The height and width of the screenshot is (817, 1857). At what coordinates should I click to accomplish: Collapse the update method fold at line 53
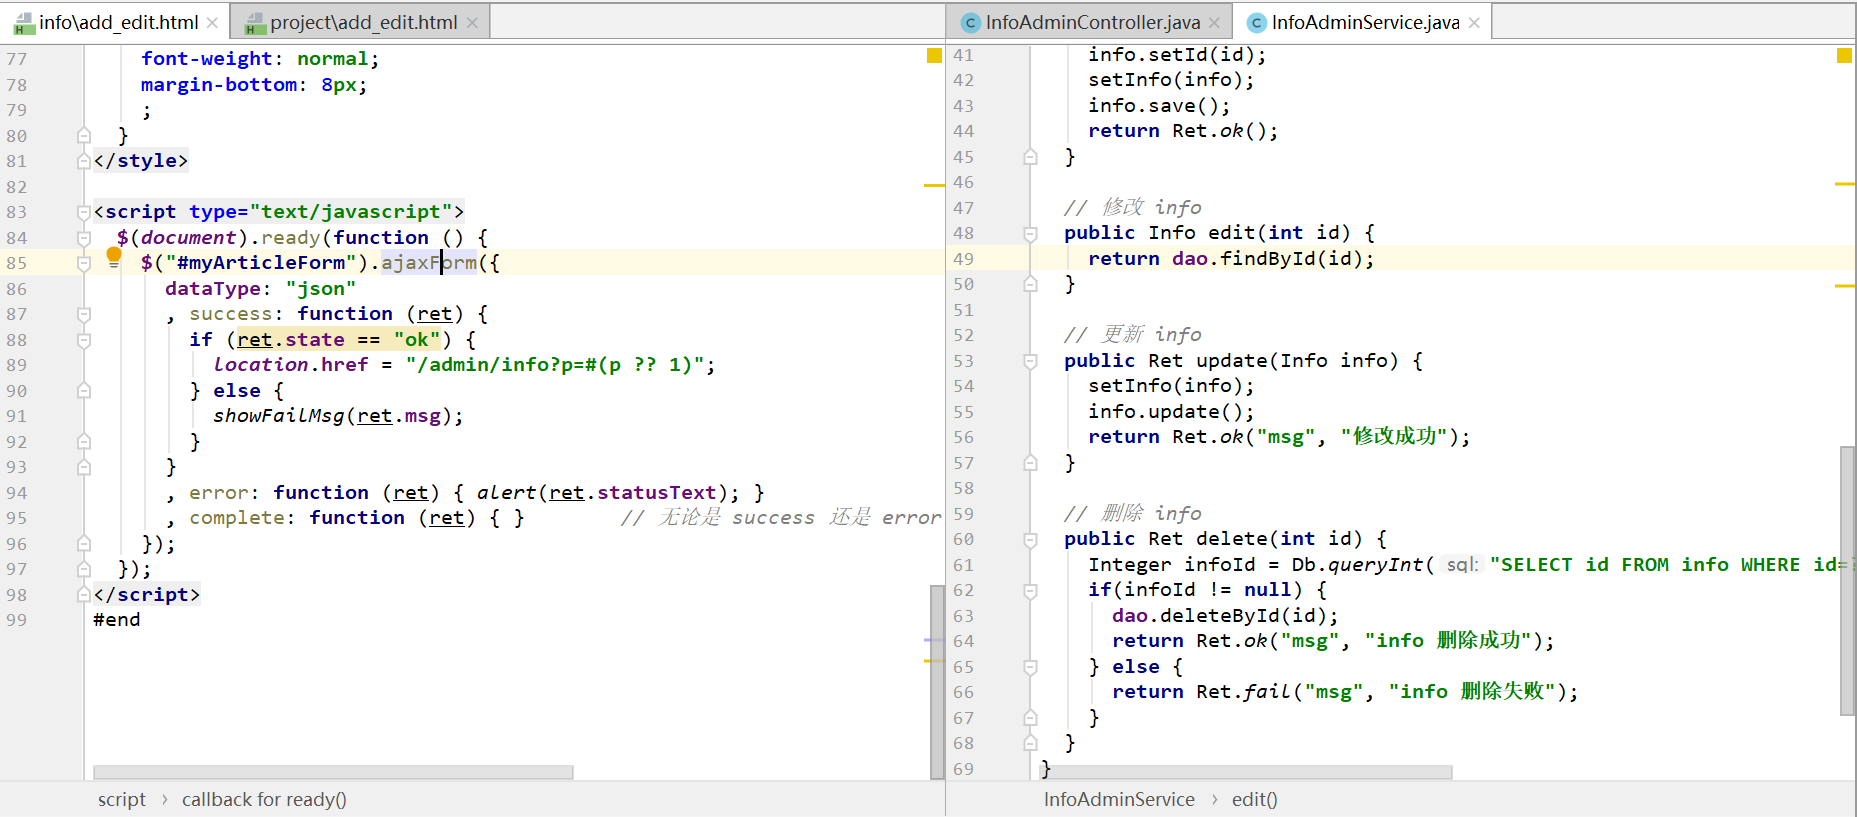click(1030, 361)
